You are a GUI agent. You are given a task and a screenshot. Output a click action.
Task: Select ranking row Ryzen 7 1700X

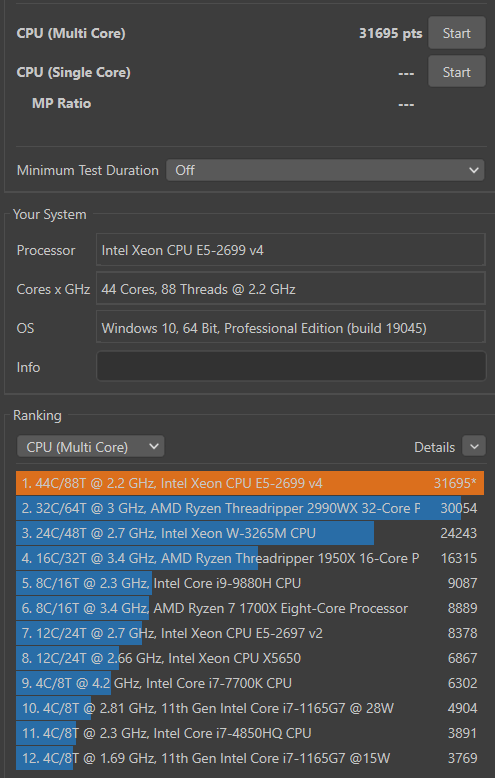click(x=250, y=608)
